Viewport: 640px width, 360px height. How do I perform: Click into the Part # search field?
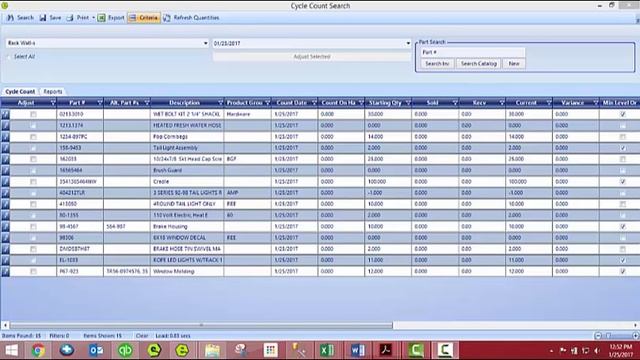(x=473, y=52)
